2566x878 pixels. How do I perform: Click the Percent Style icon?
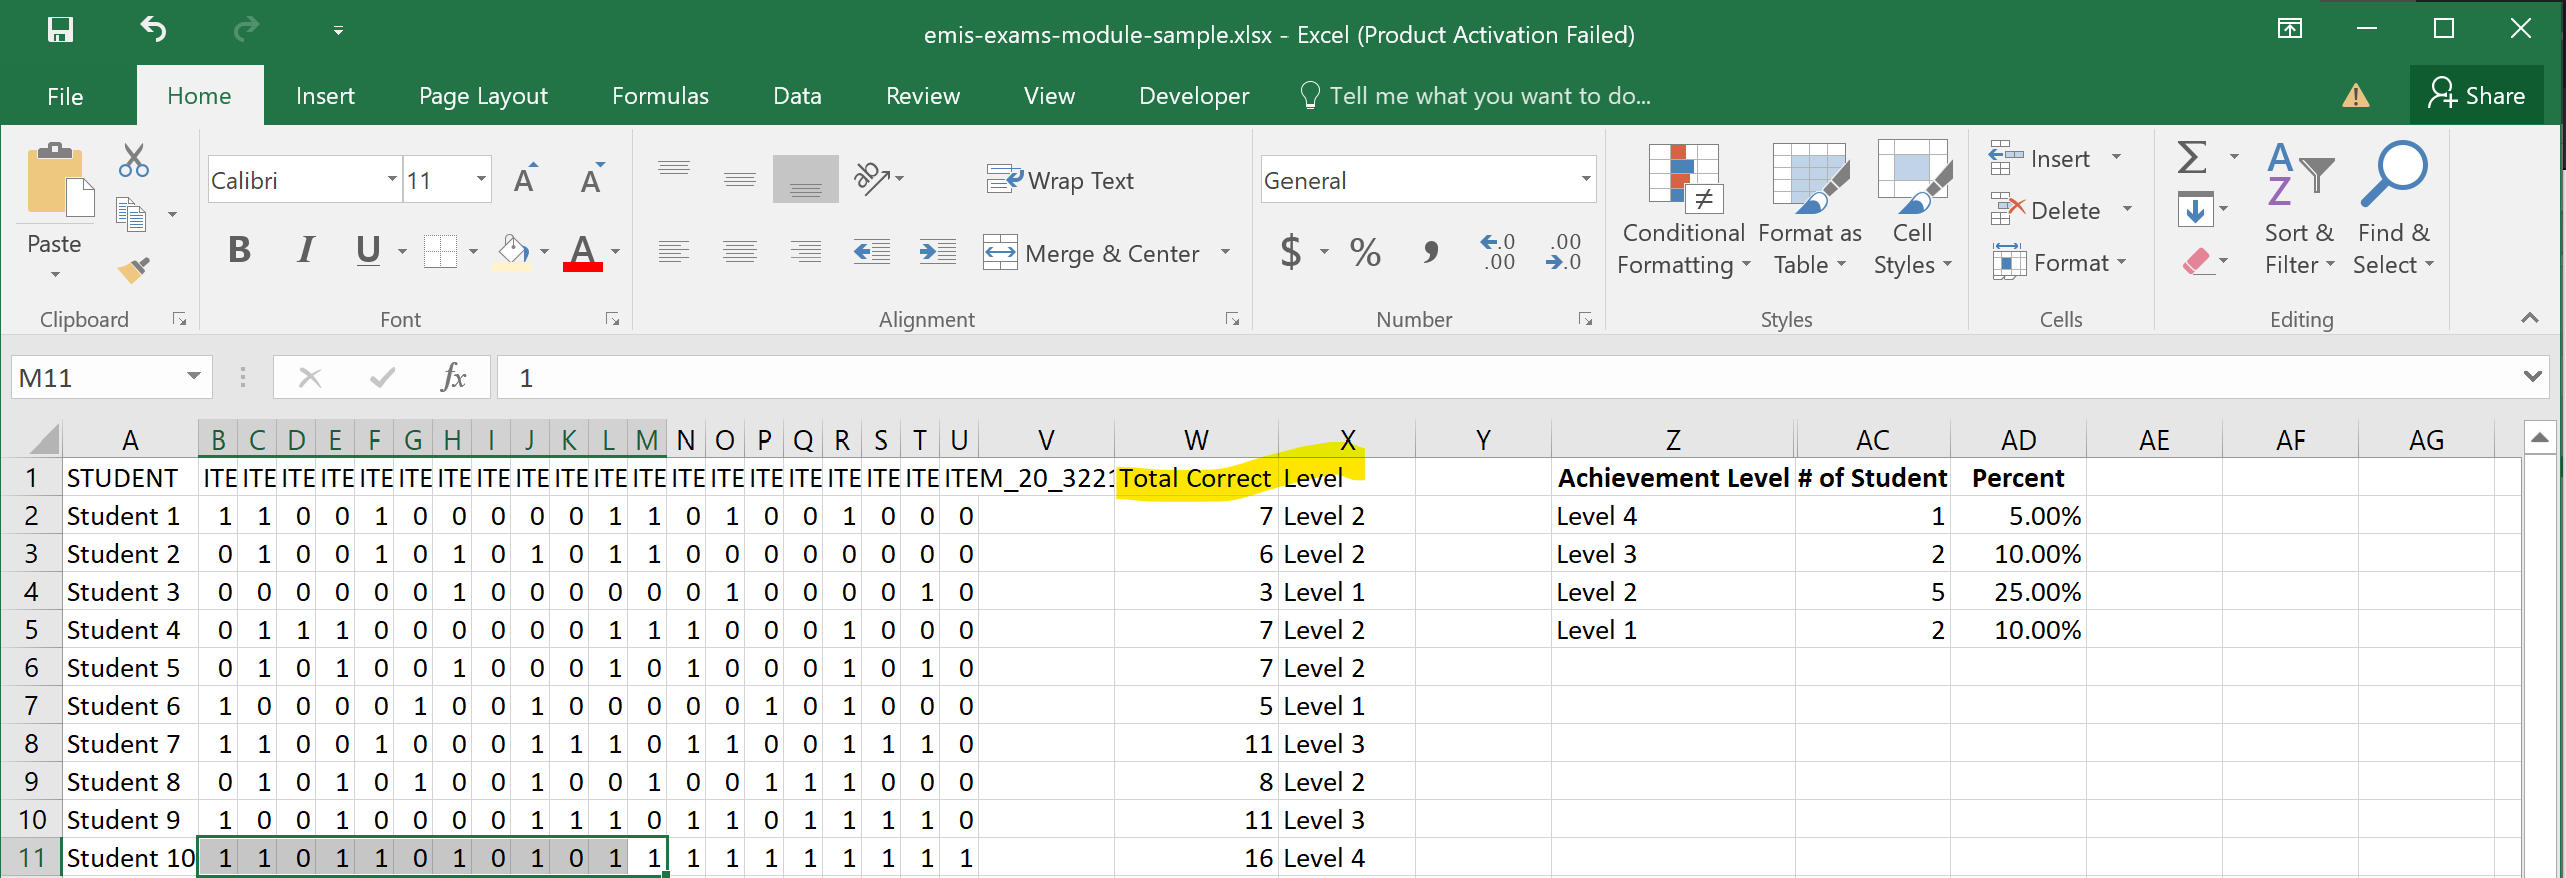(x=1365, y=252)
